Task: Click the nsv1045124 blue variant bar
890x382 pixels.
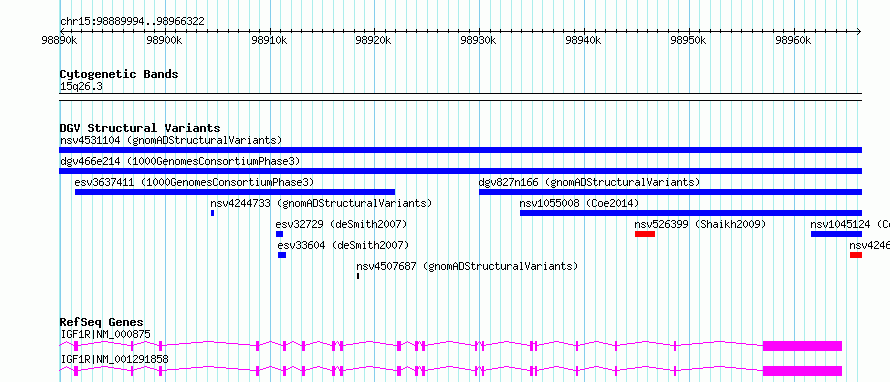Action: click(x=836, y=234)
